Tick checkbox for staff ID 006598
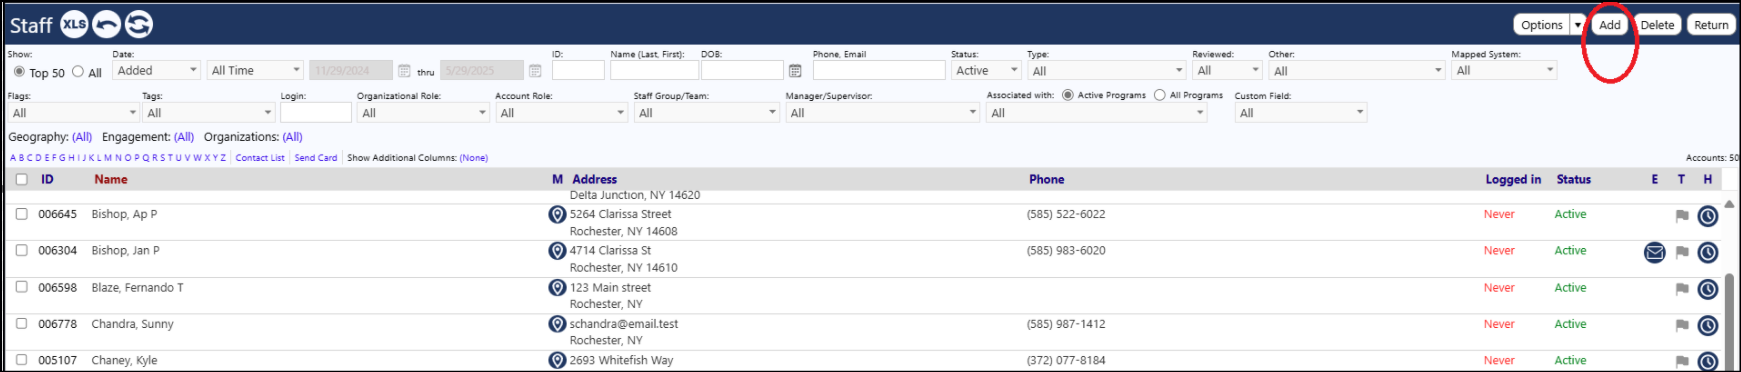The width and height of the screenshot is (1741, 372). [21, 287]
